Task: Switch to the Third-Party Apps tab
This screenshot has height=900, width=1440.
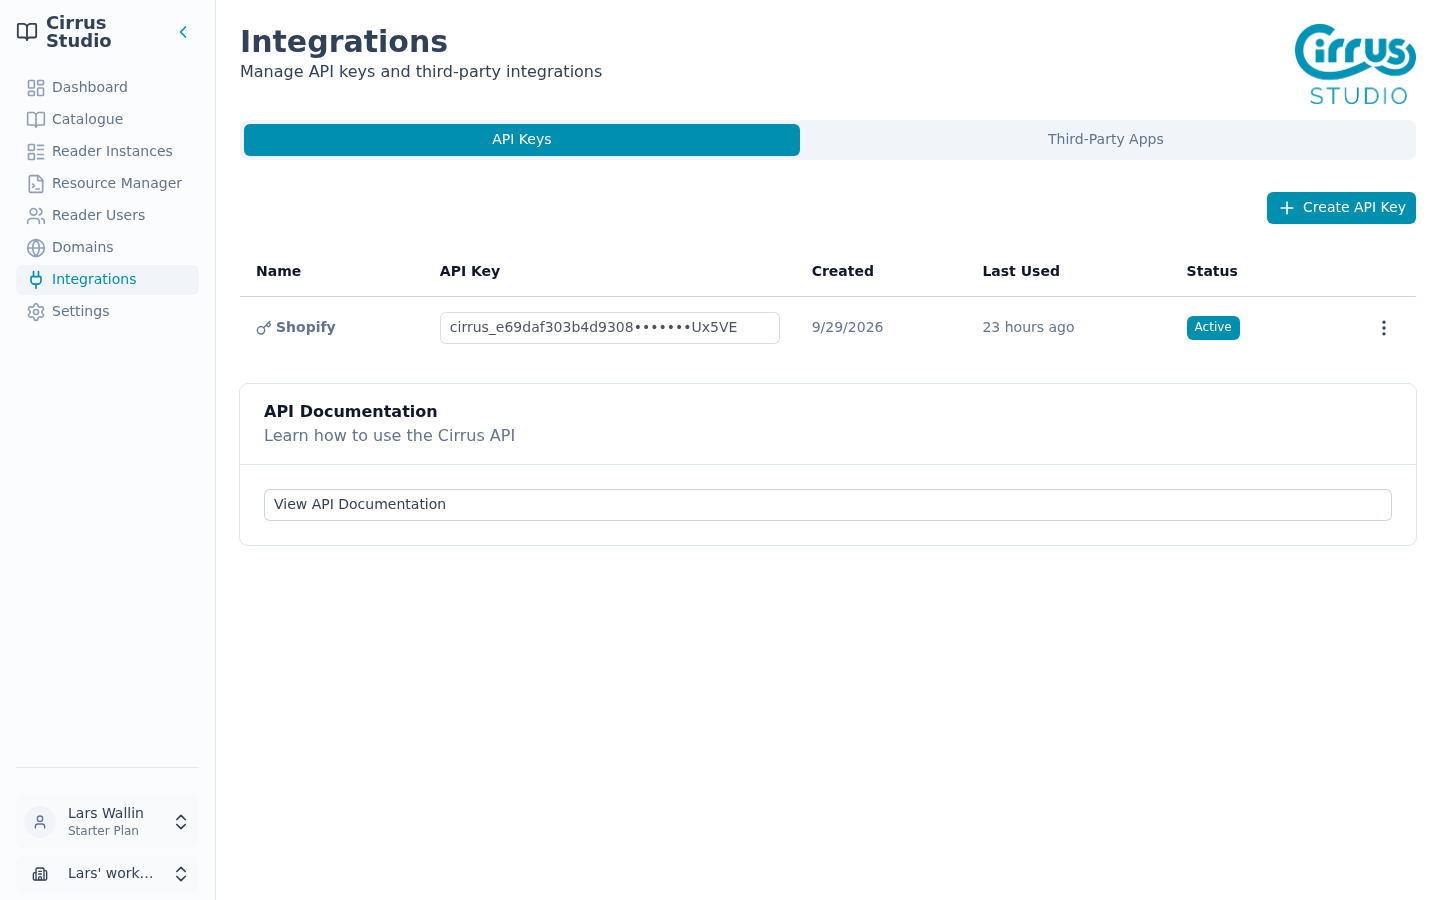Action: 1106,140
